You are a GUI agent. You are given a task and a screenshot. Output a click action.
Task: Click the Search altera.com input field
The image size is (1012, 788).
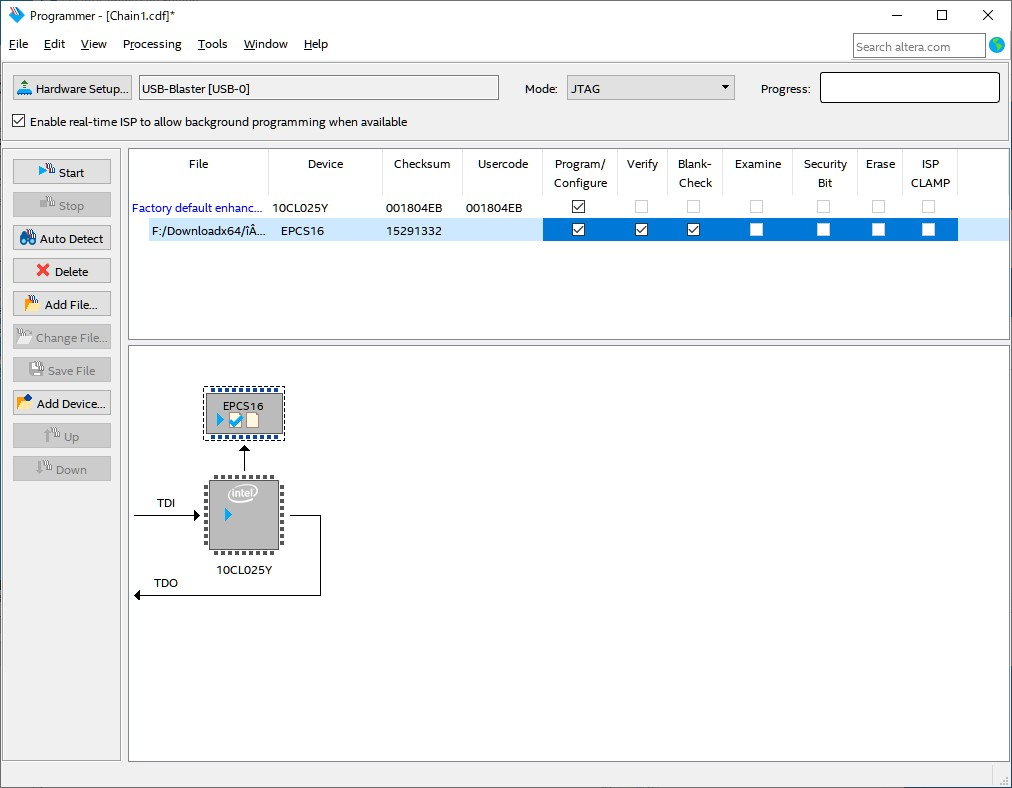pos(918,46)
